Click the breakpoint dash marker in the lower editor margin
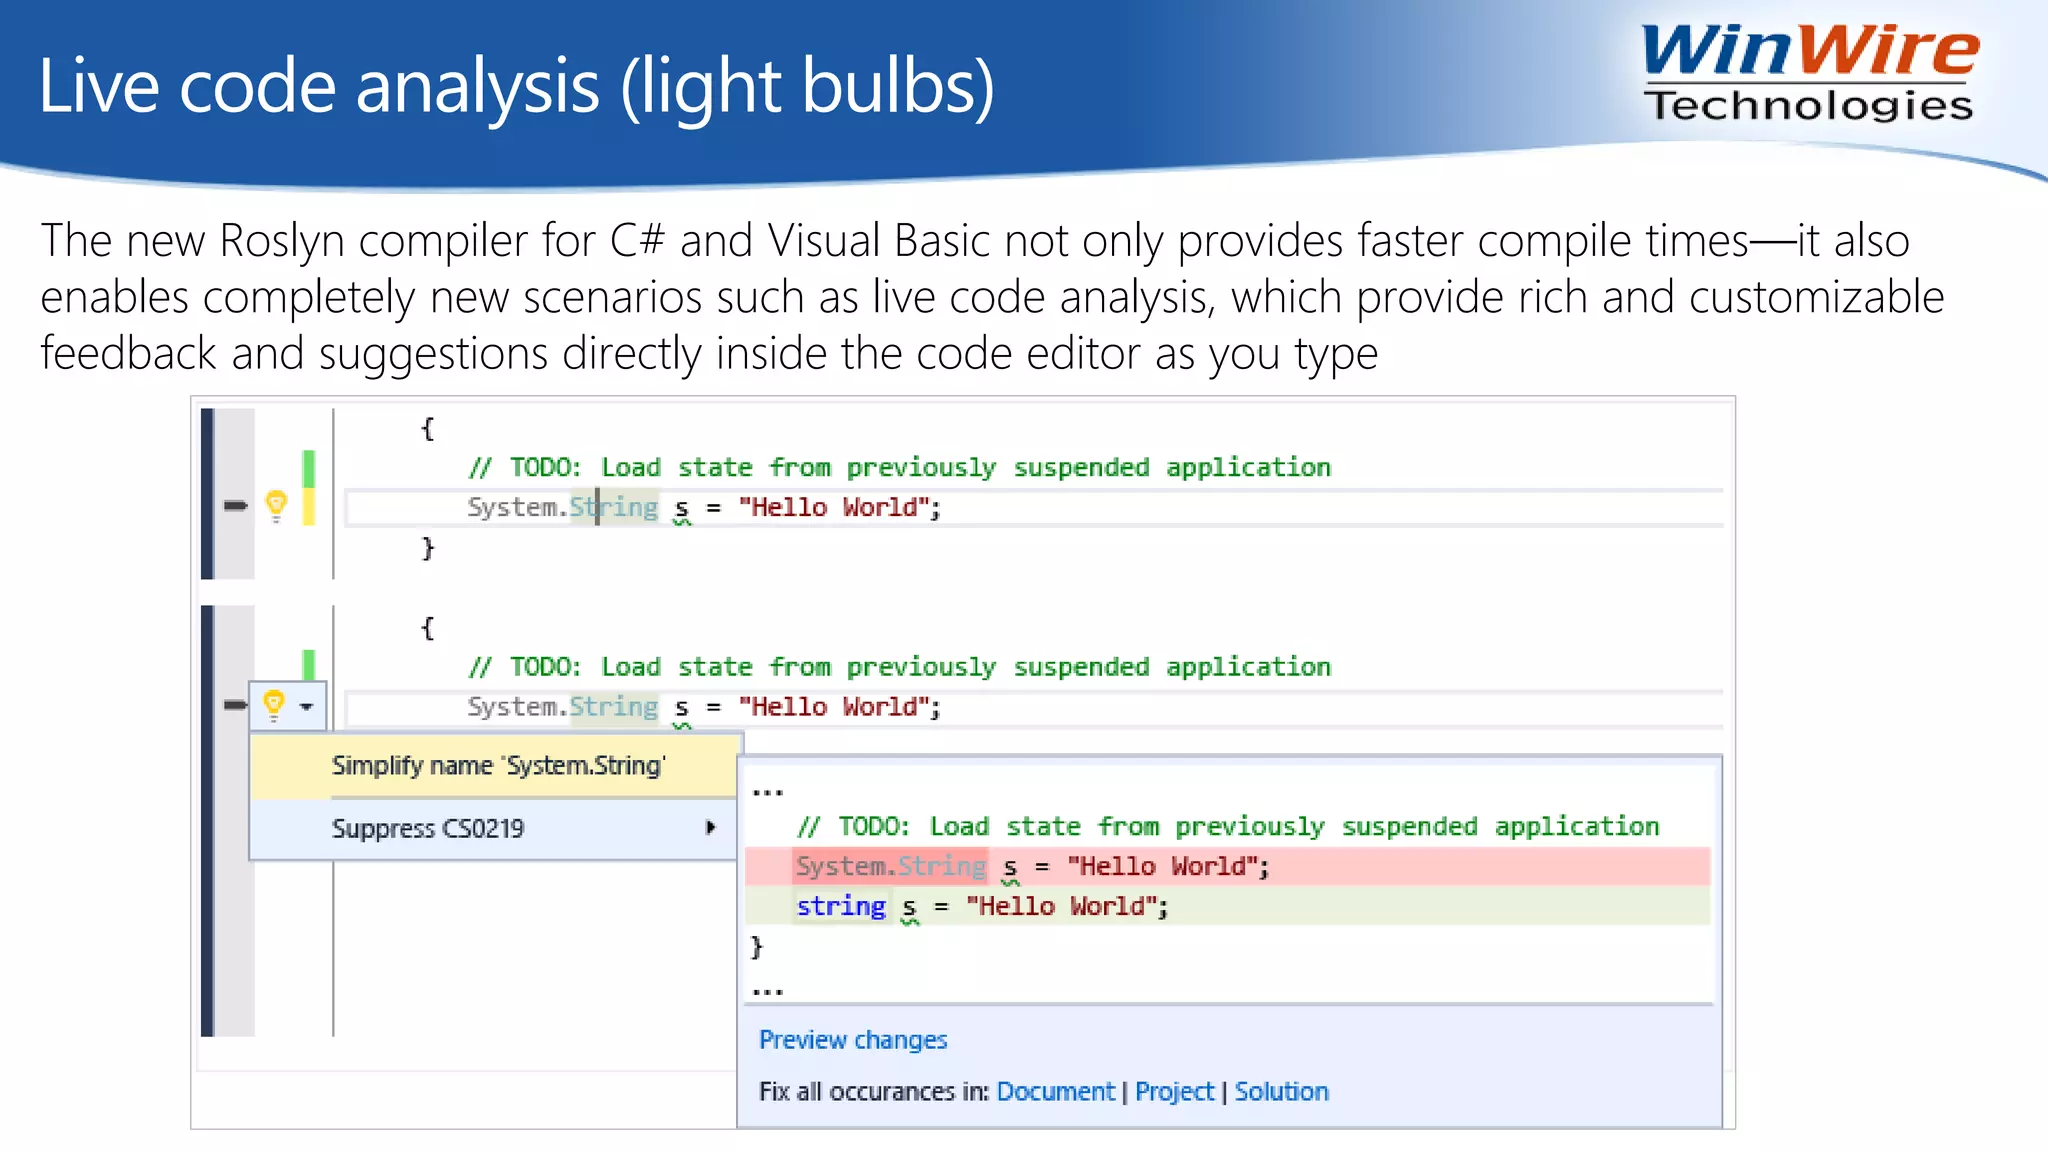Image resolution: width=2048 pixels, height=1152 pixels. coord(235,706)
